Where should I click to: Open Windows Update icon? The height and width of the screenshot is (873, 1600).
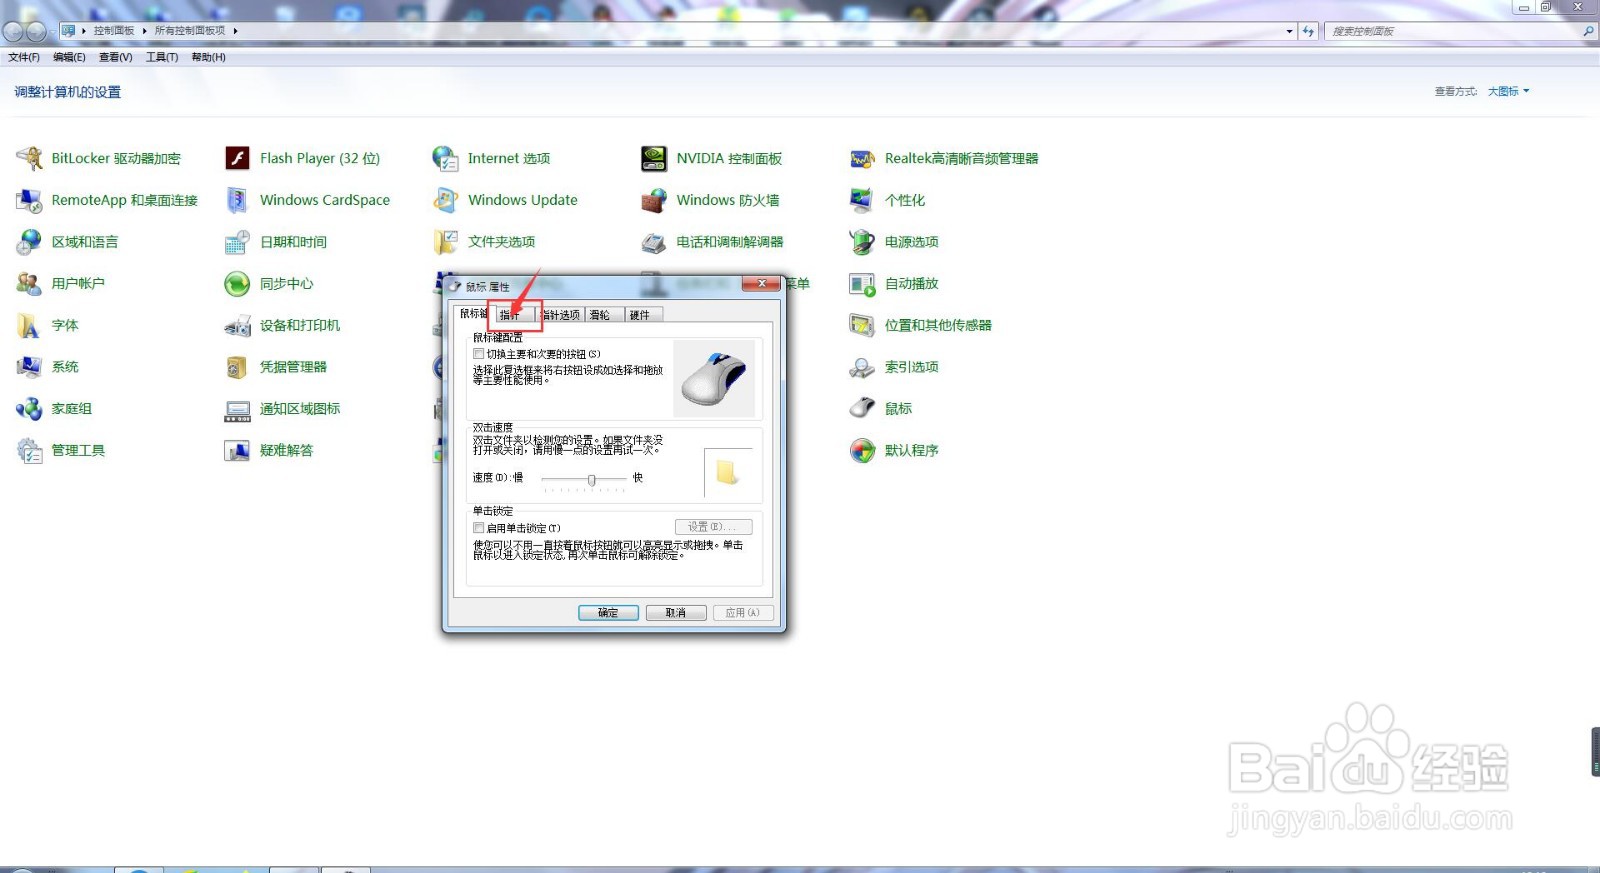445,200
